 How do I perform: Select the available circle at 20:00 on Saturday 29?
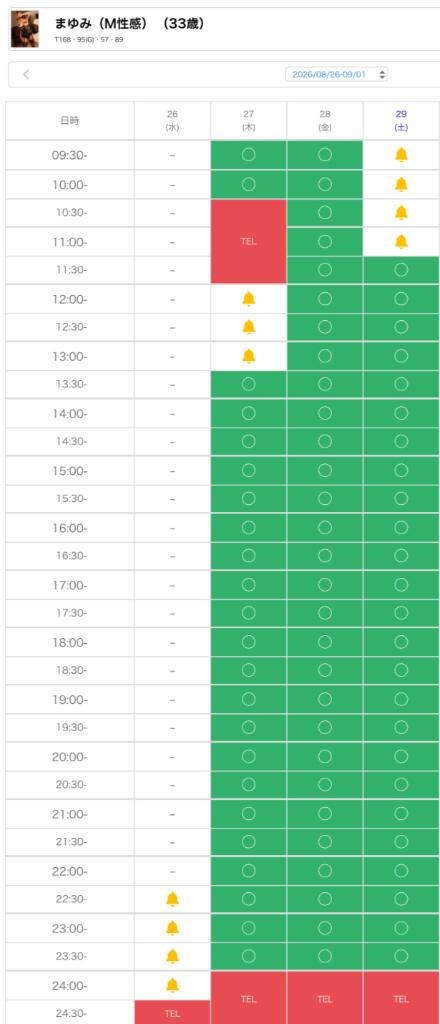tap(401, 756)
